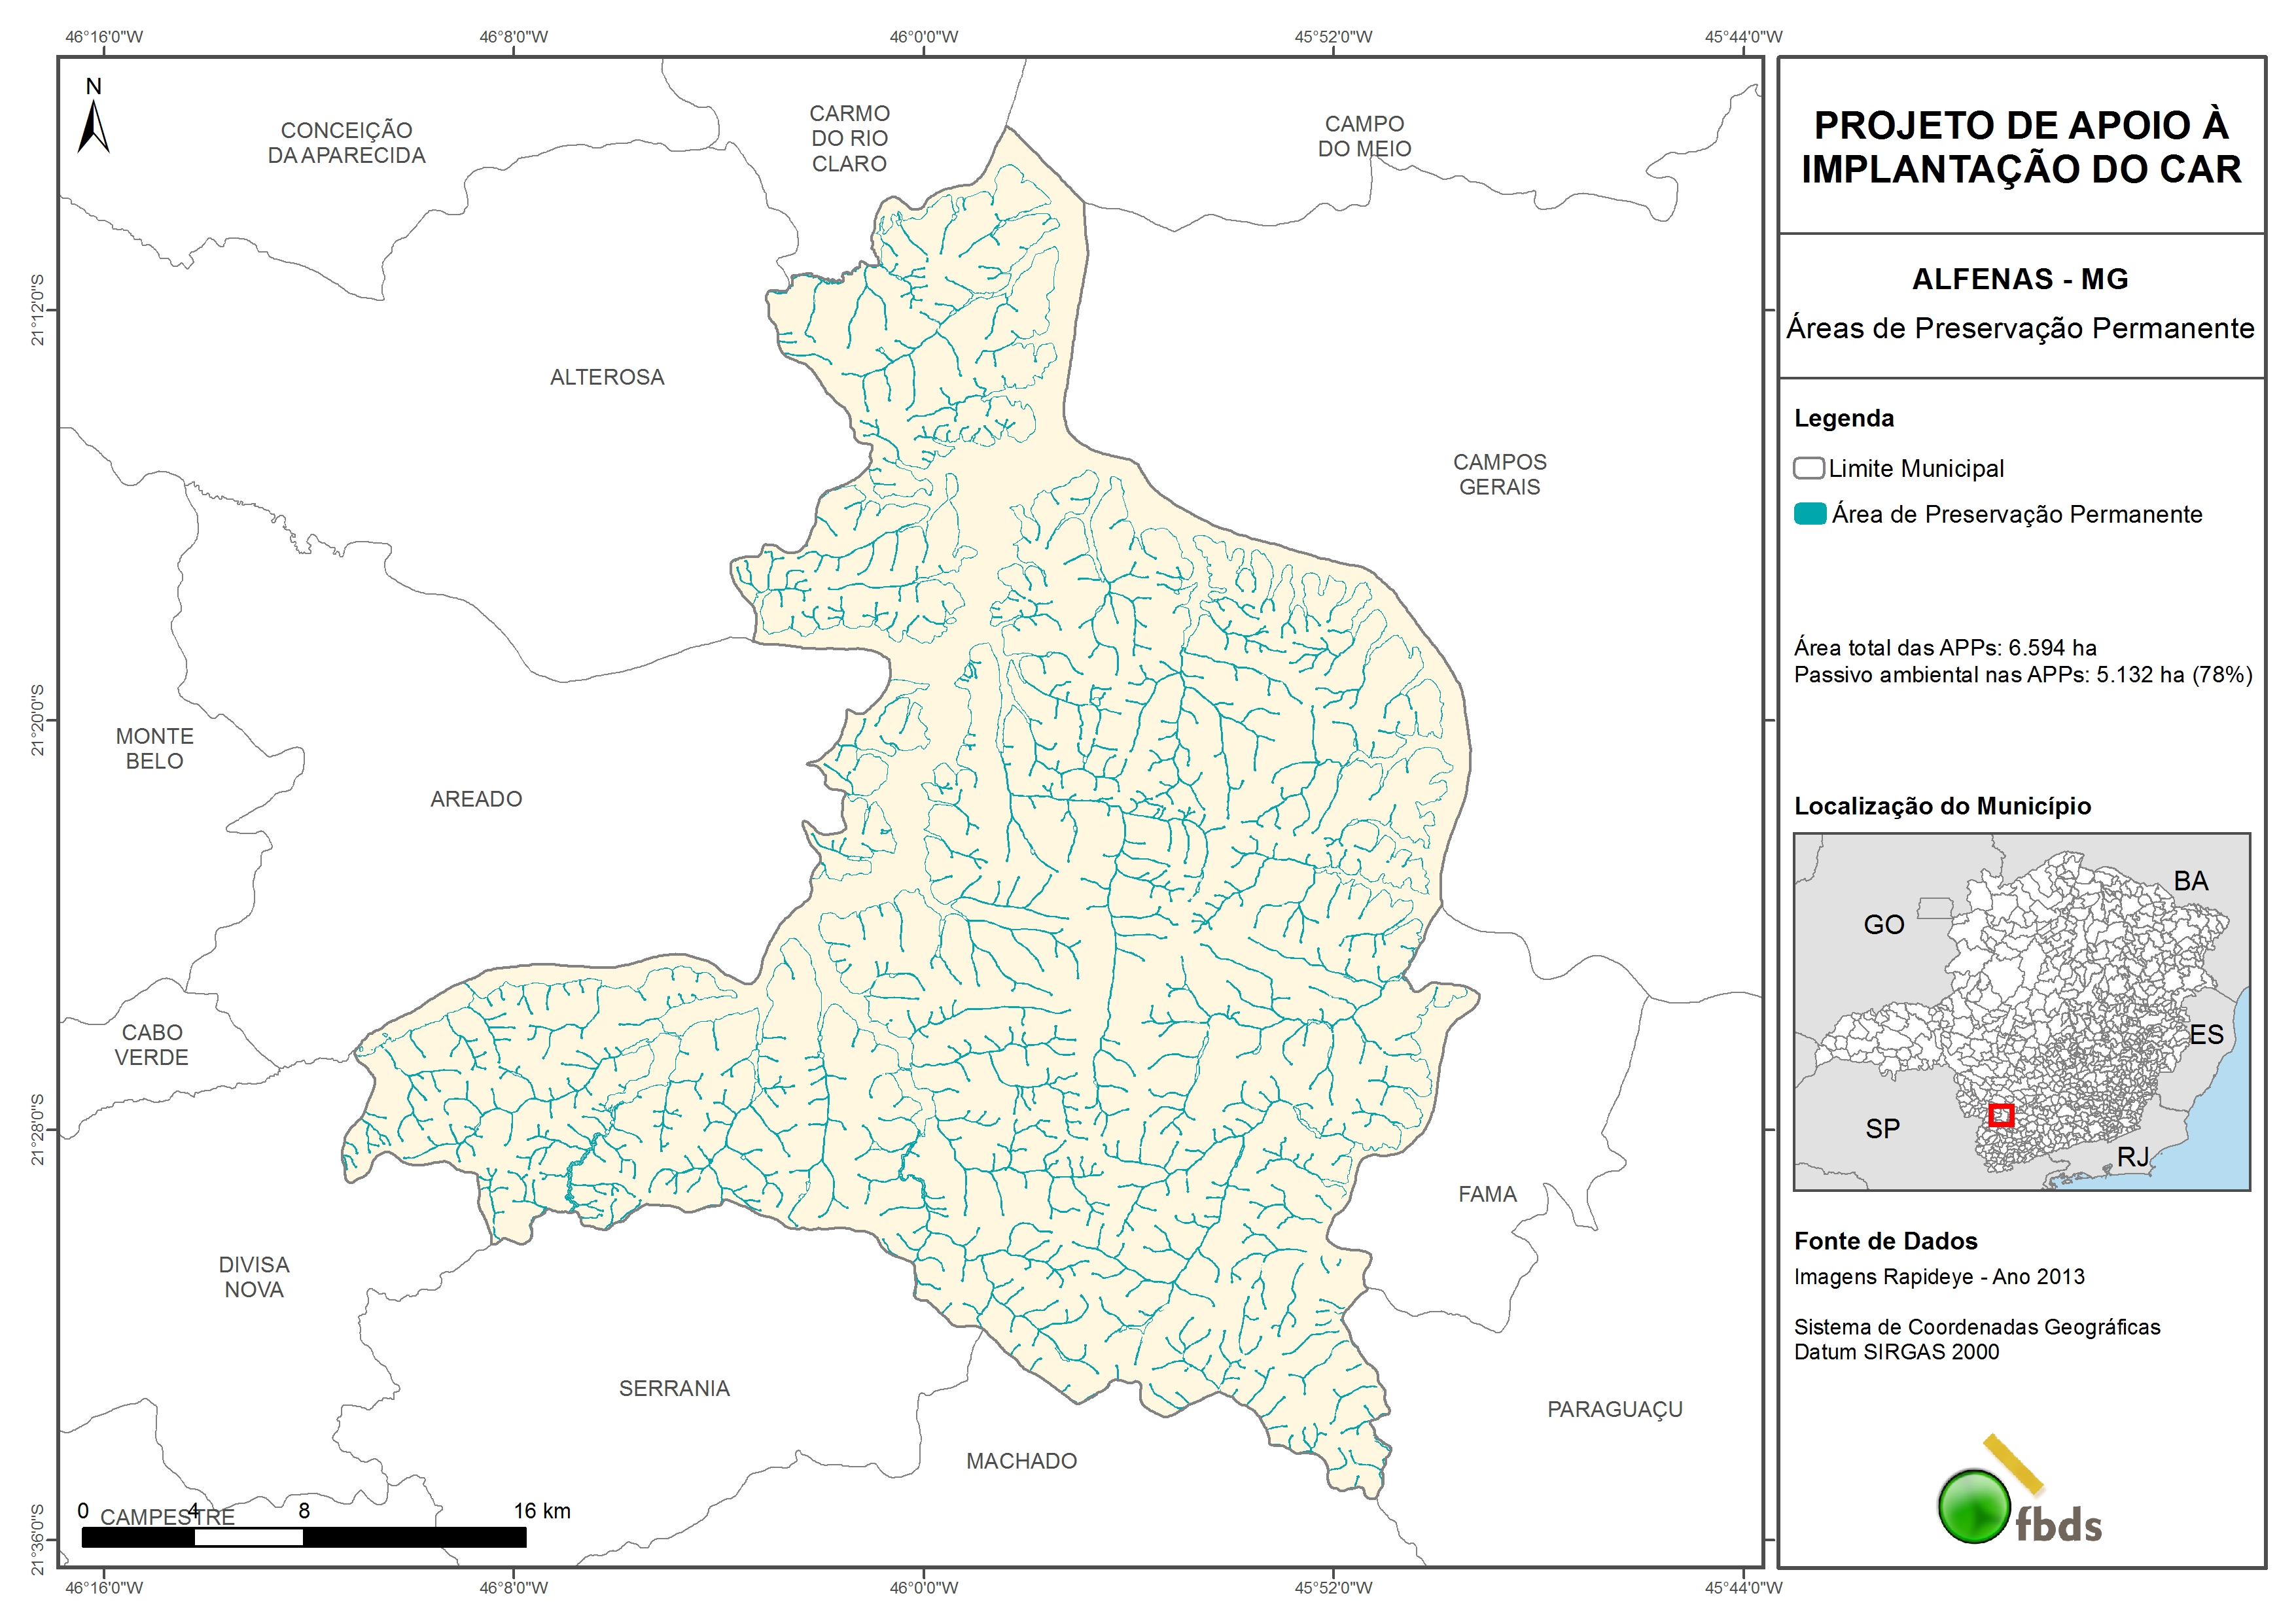Click the teal Área de Preservação Permanente swatch
2296x1623 pixels.
pos(1809,514)
